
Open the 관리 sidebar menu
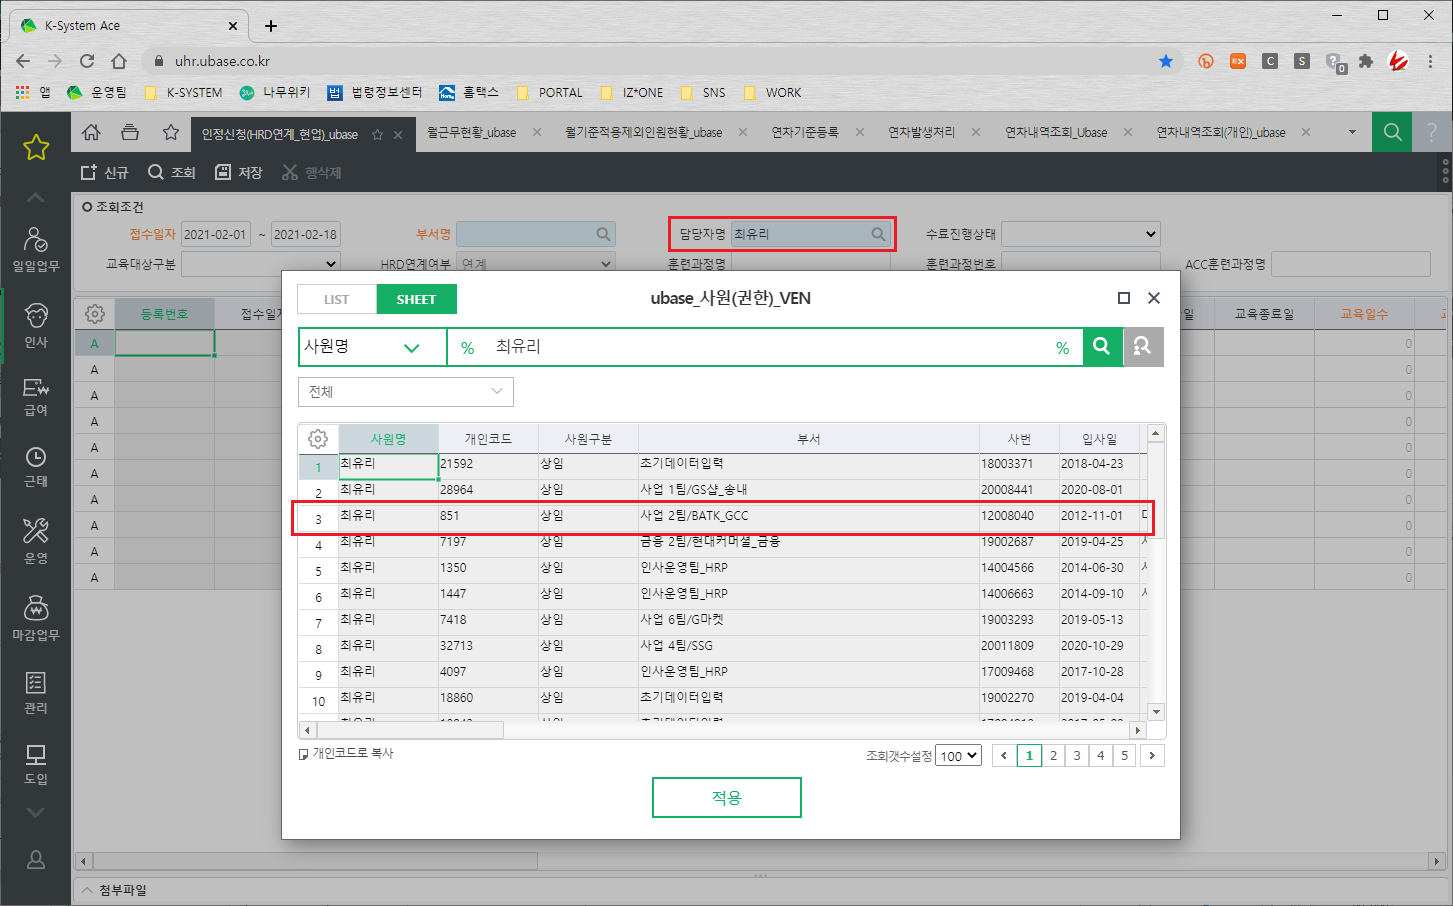click(36, 693)
